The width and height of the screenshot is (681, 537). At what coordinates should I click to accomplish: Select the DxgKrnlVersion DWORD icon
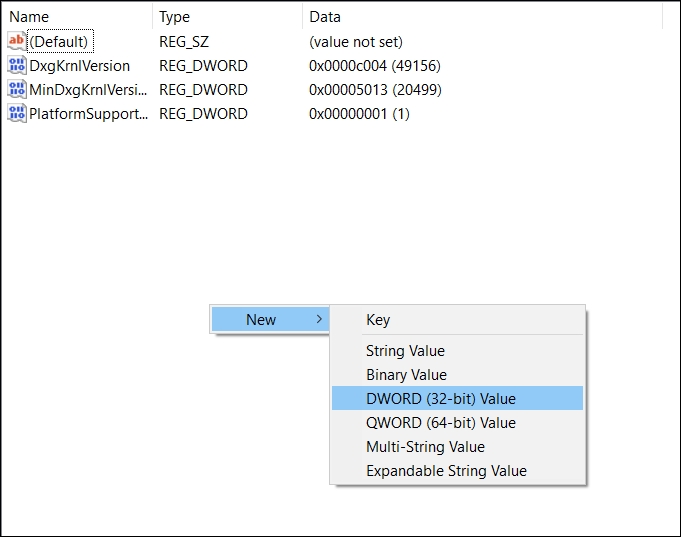tap(17, 65)
